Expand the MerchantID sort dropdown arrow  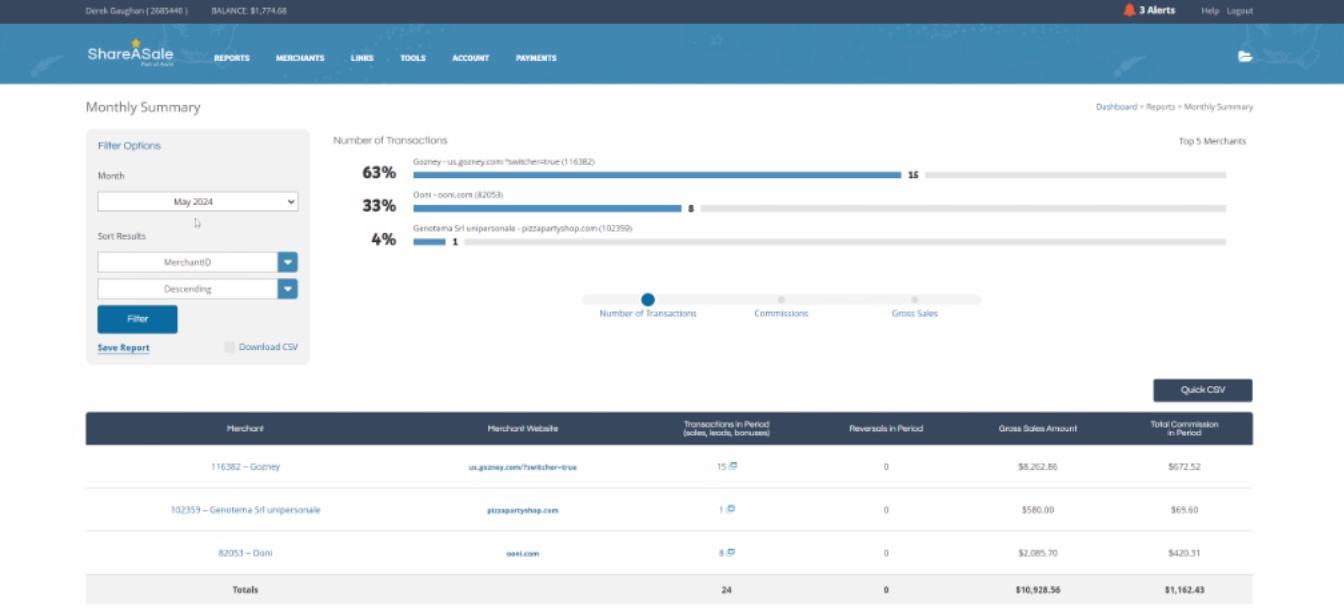click(x=288, y=262)
